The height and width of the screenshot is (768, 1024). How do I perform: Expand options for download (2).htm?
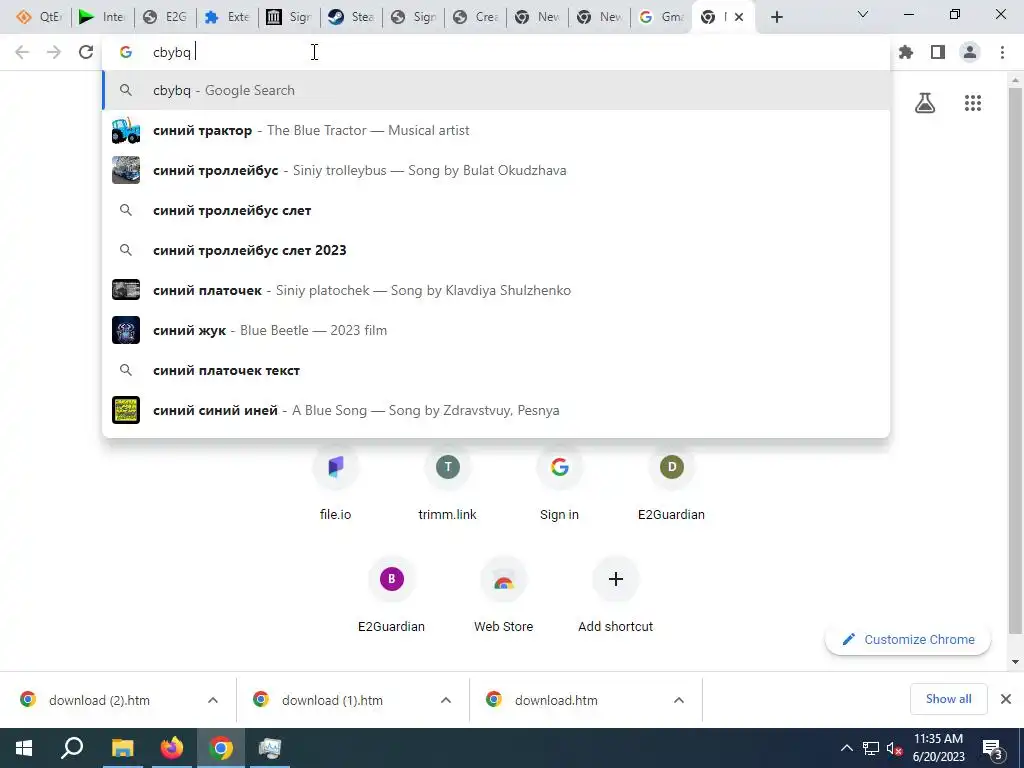coord(213,700)
